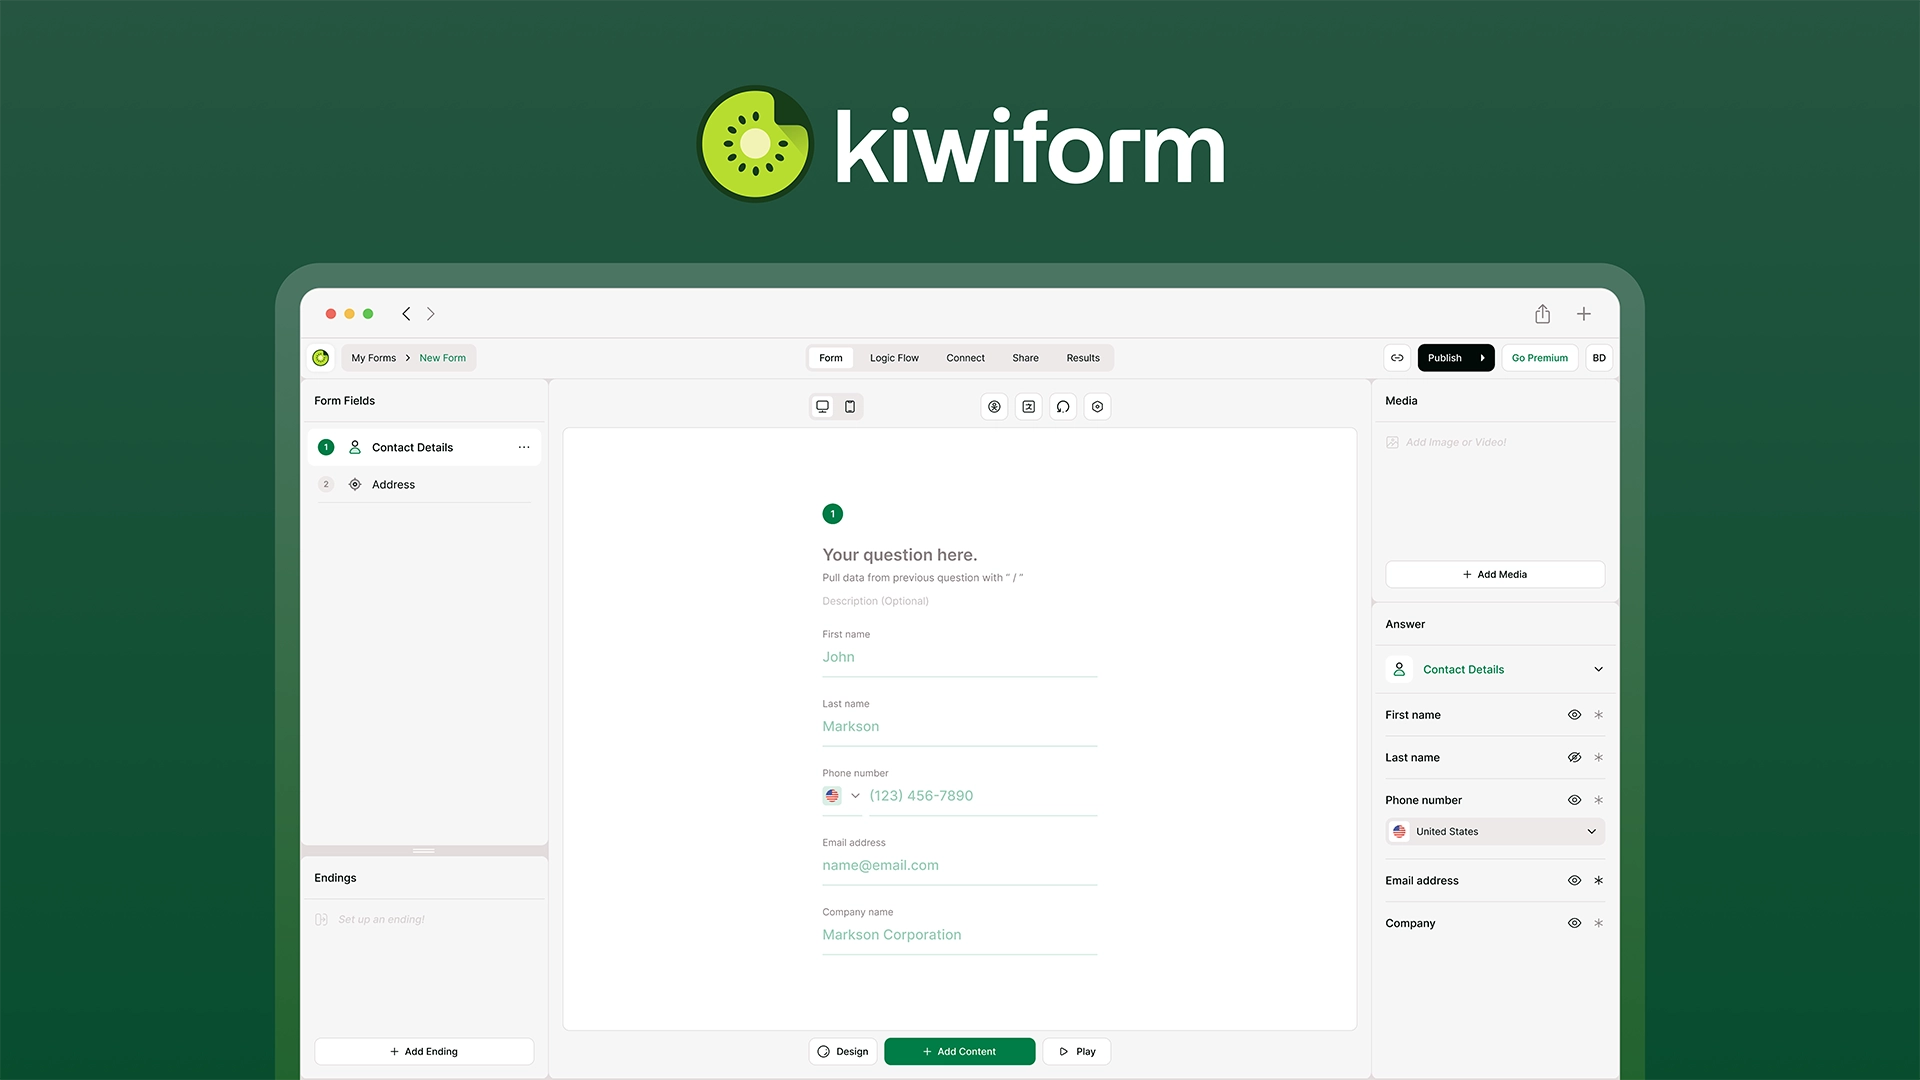The image size is (1920, 1080).
Task: Expand Contact Details answer type dropdown
Action: [1598, 670]
